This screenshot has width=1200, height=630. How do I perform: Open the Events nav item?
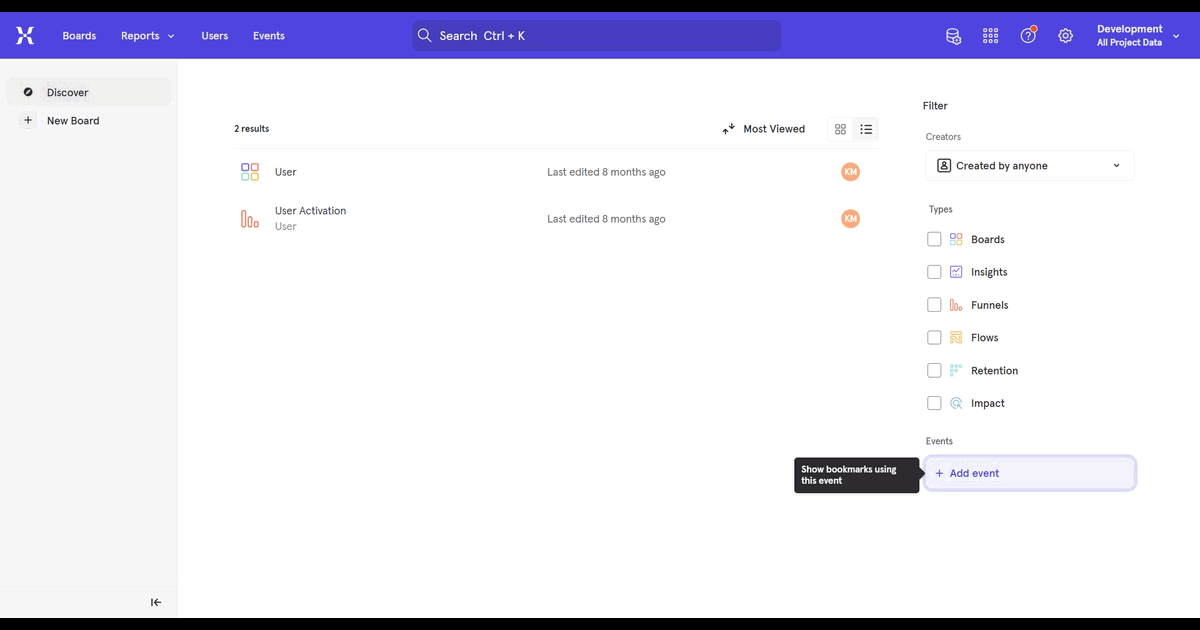click(268, 36)
